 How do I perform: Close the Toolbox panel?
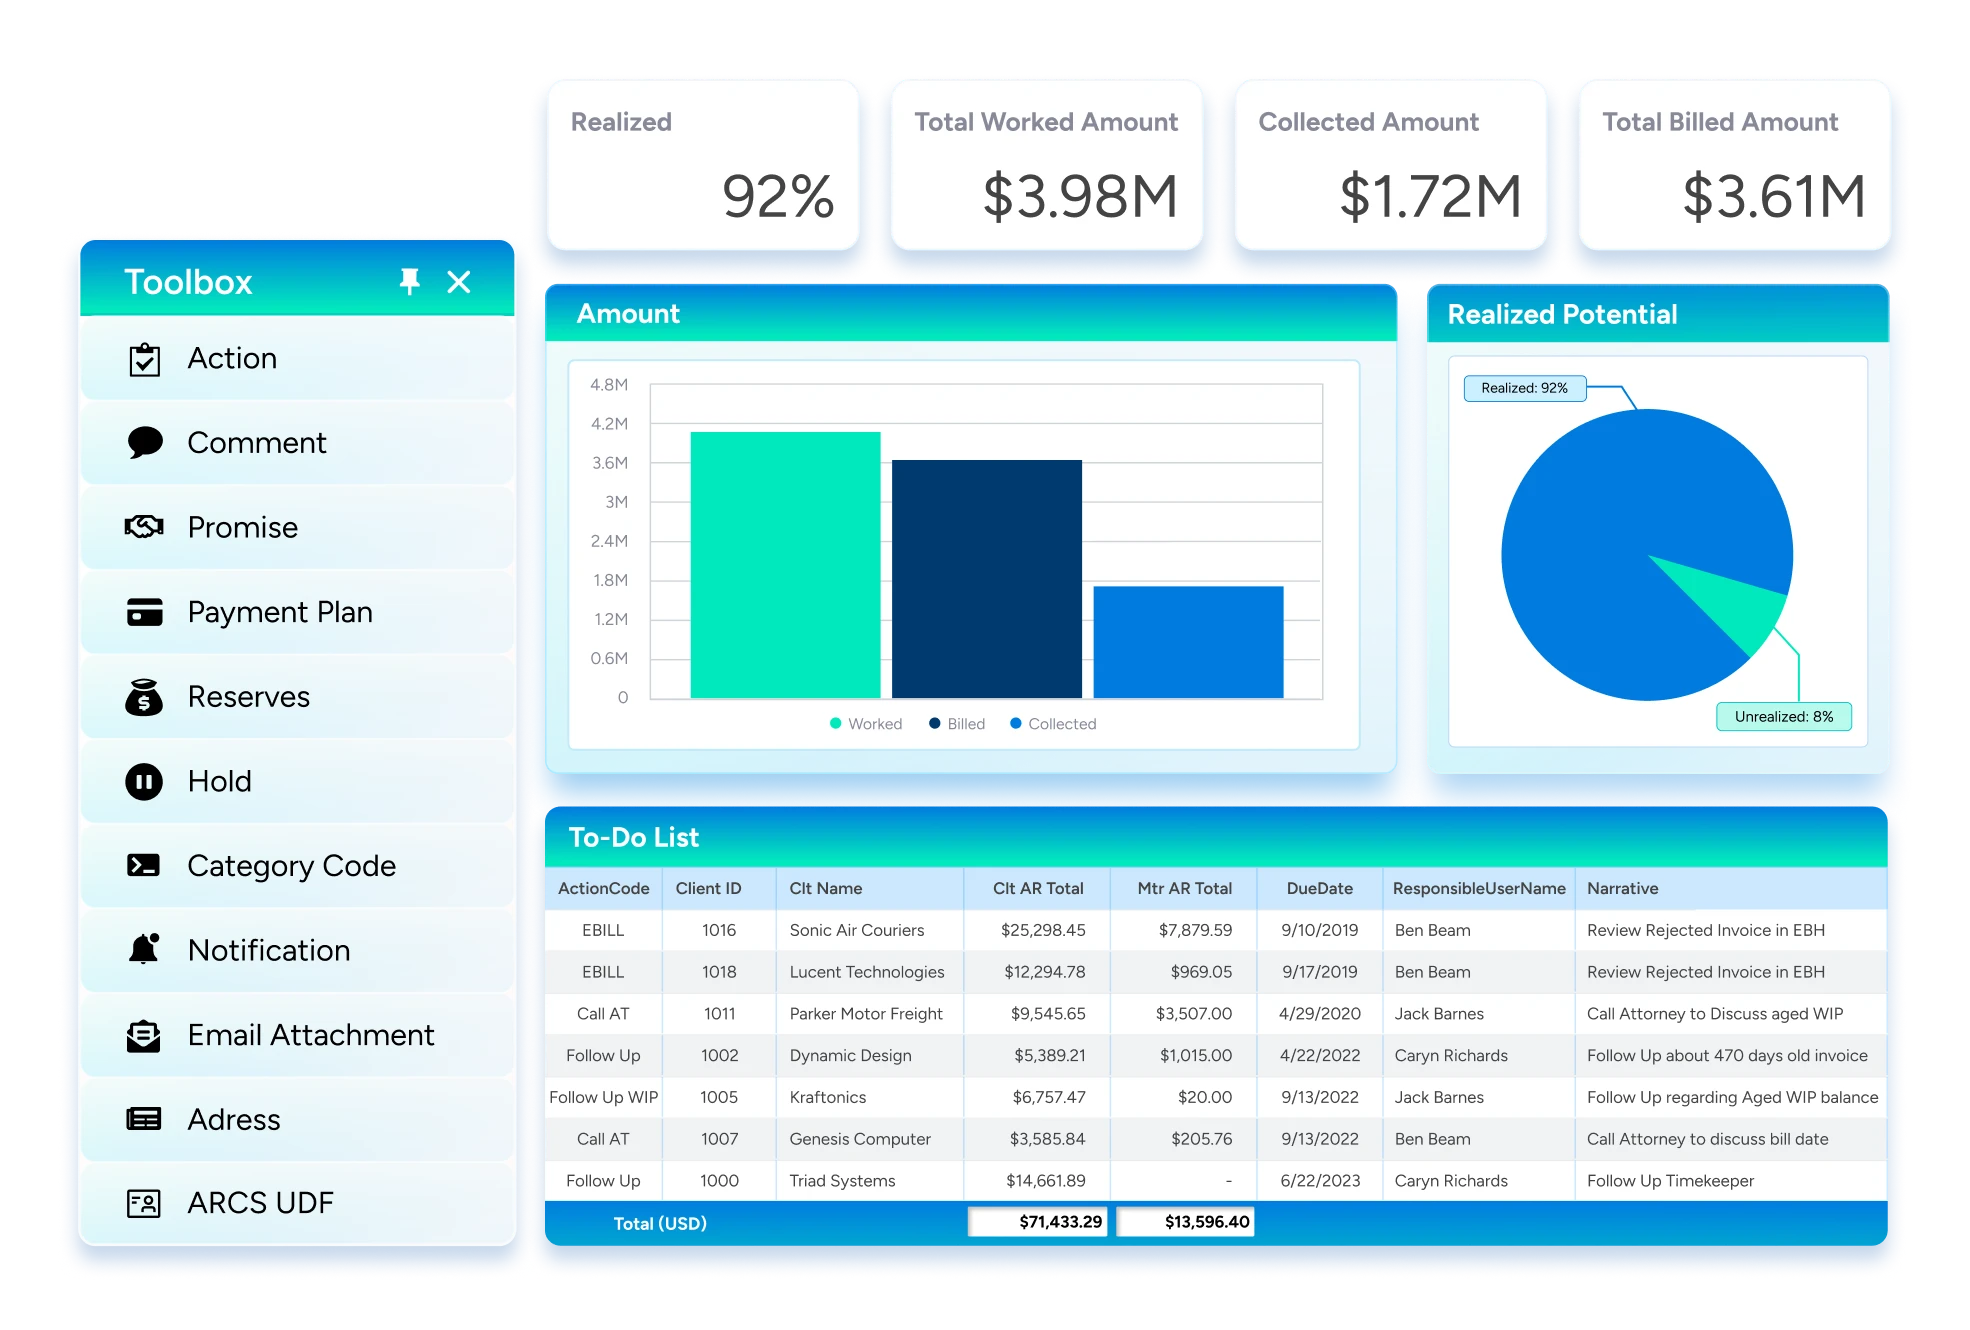click(x=458, y=282)
